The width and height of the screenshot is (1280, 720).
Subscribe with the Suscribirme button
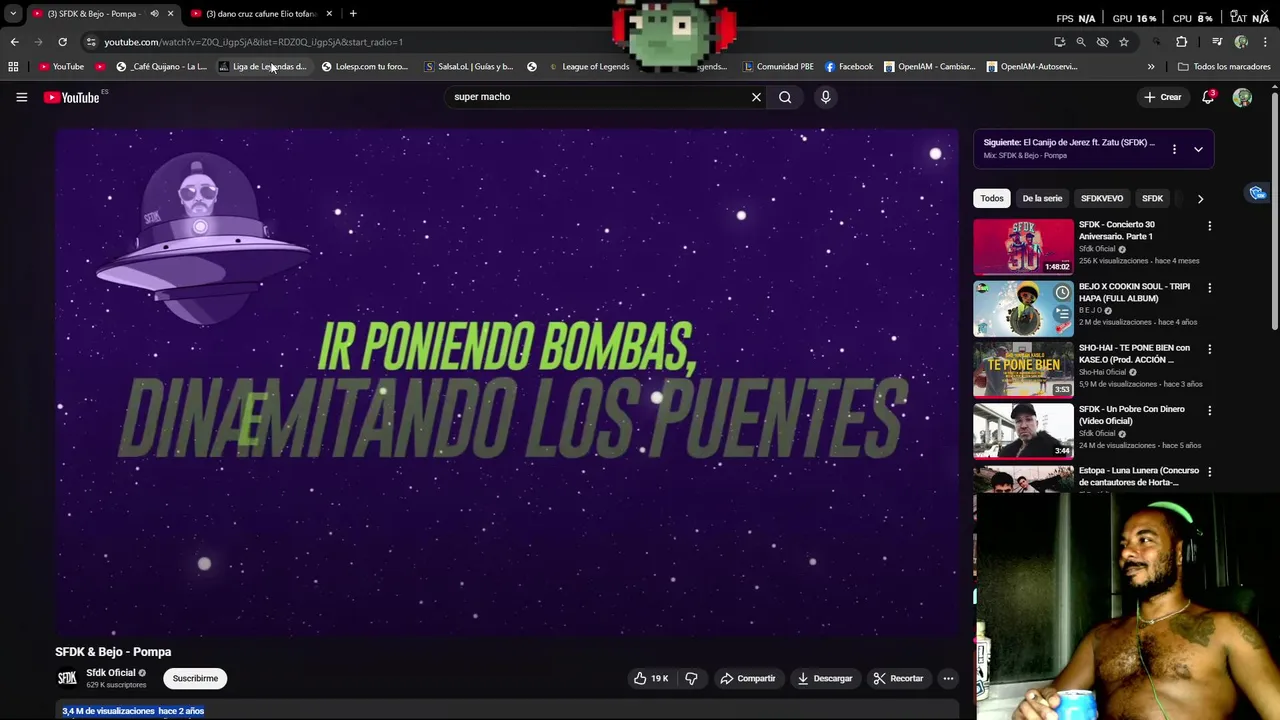click(195, 678)
